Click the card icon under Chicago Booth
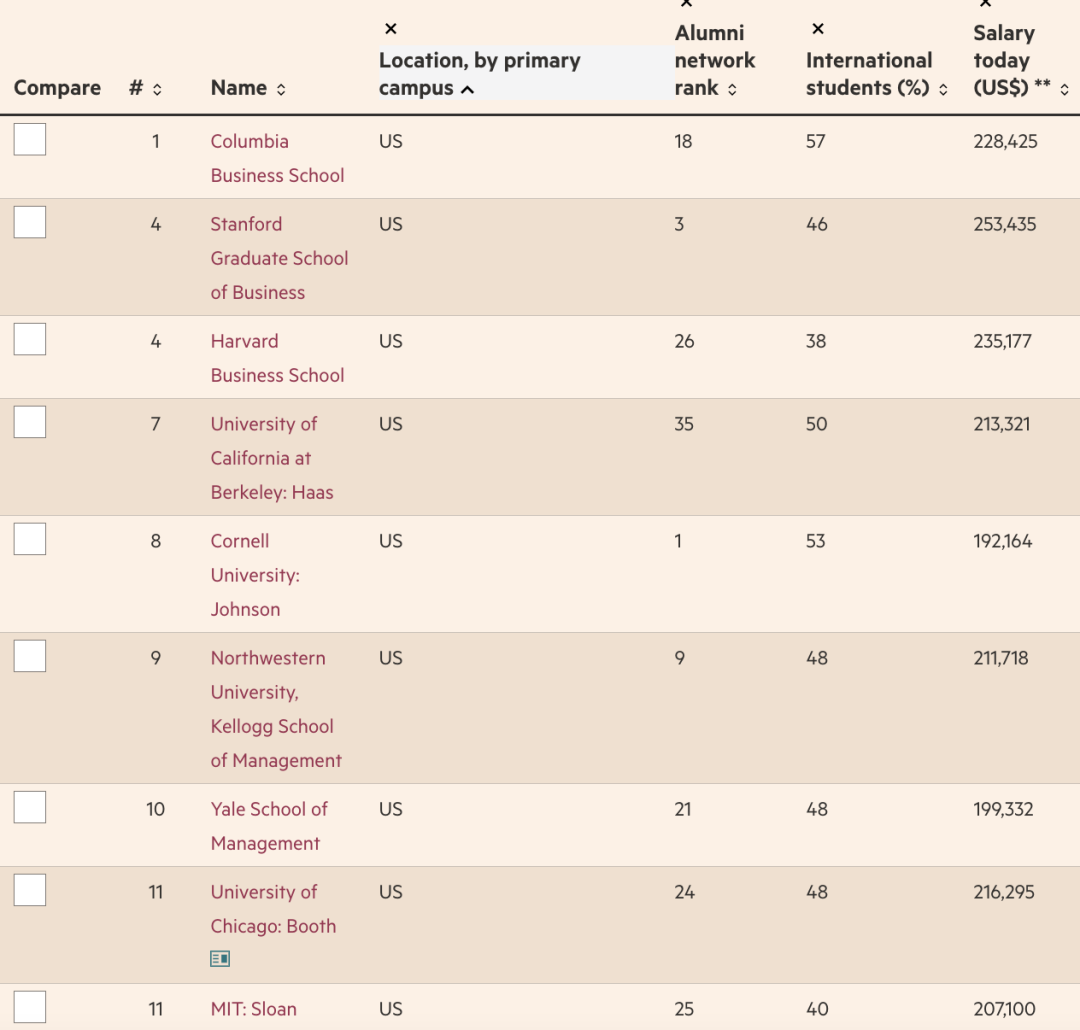1080x1030 pixels. pos(220,959)
